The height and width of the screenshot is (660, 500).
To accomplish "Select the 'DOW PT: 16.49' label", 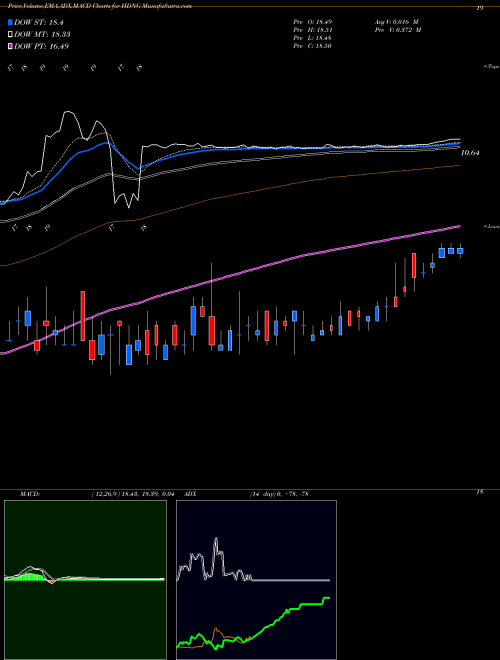I will point(42,46).
